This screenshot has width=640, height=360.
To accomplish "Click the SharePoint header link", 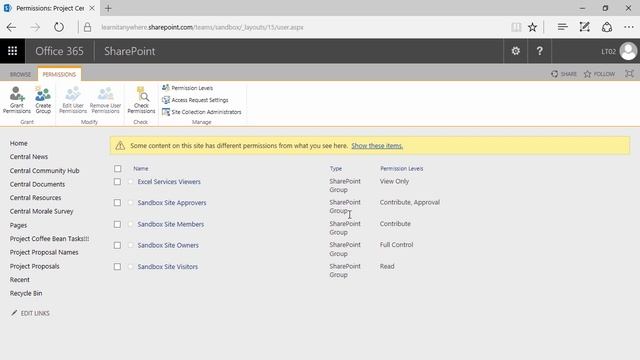I will (129, 51).
